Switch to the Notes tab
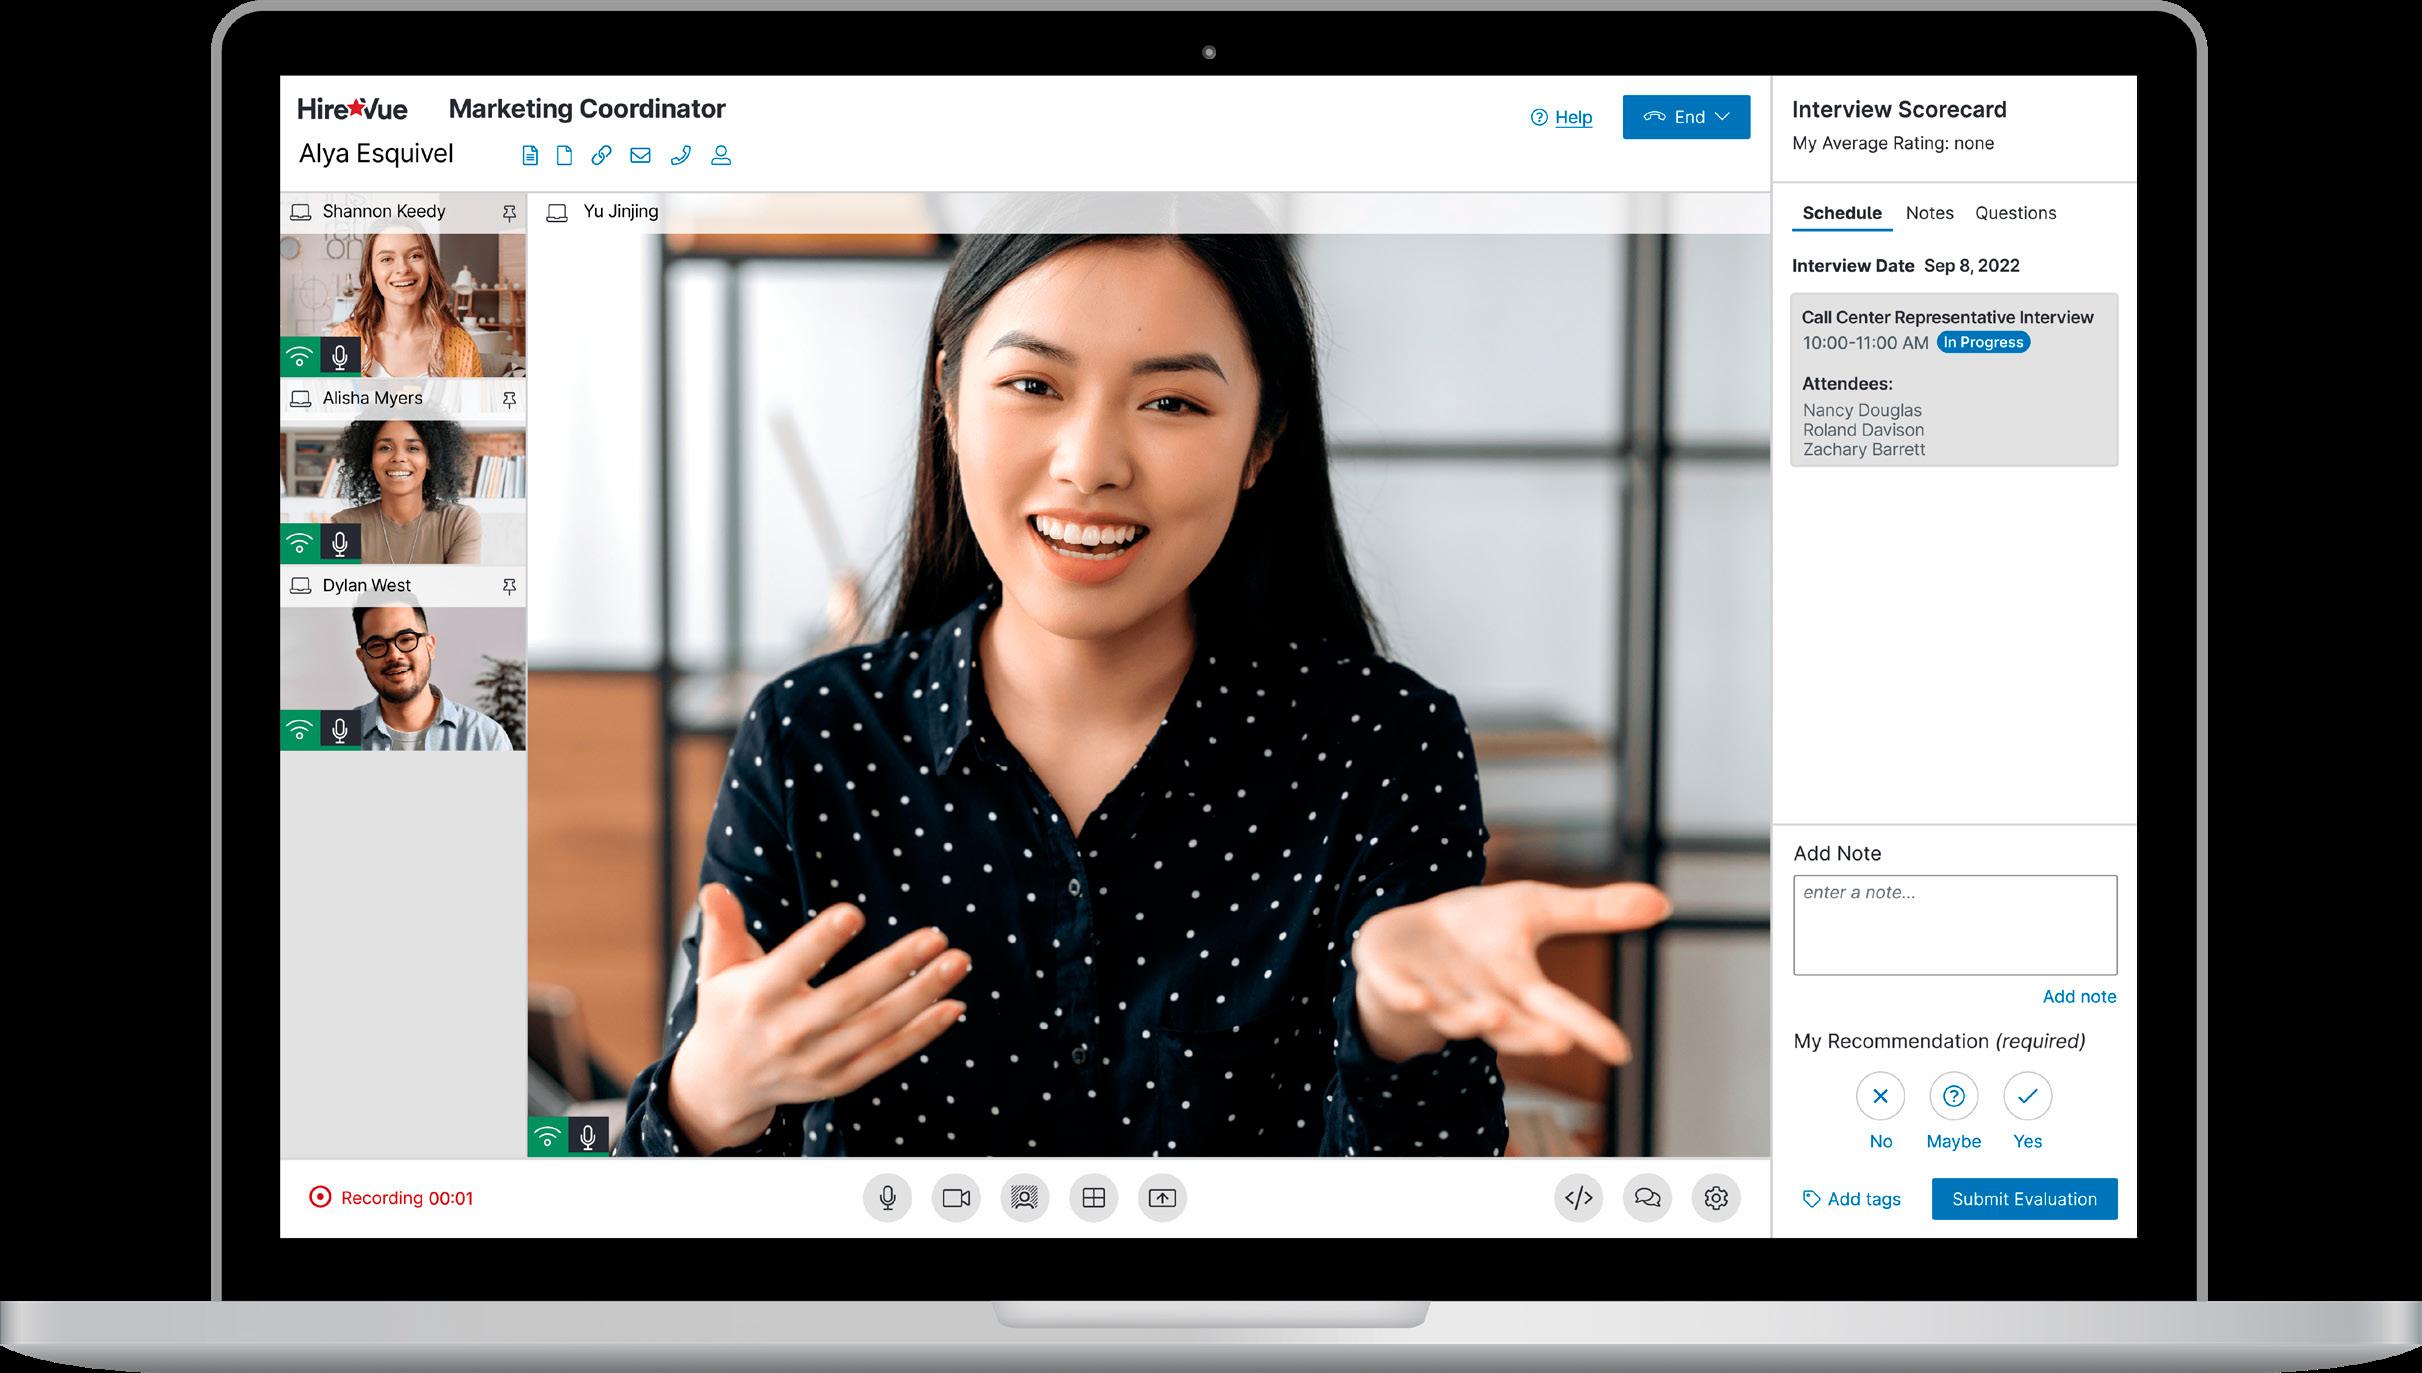The width and height of the screenshot is (2422, 1373). [1929, 213]
